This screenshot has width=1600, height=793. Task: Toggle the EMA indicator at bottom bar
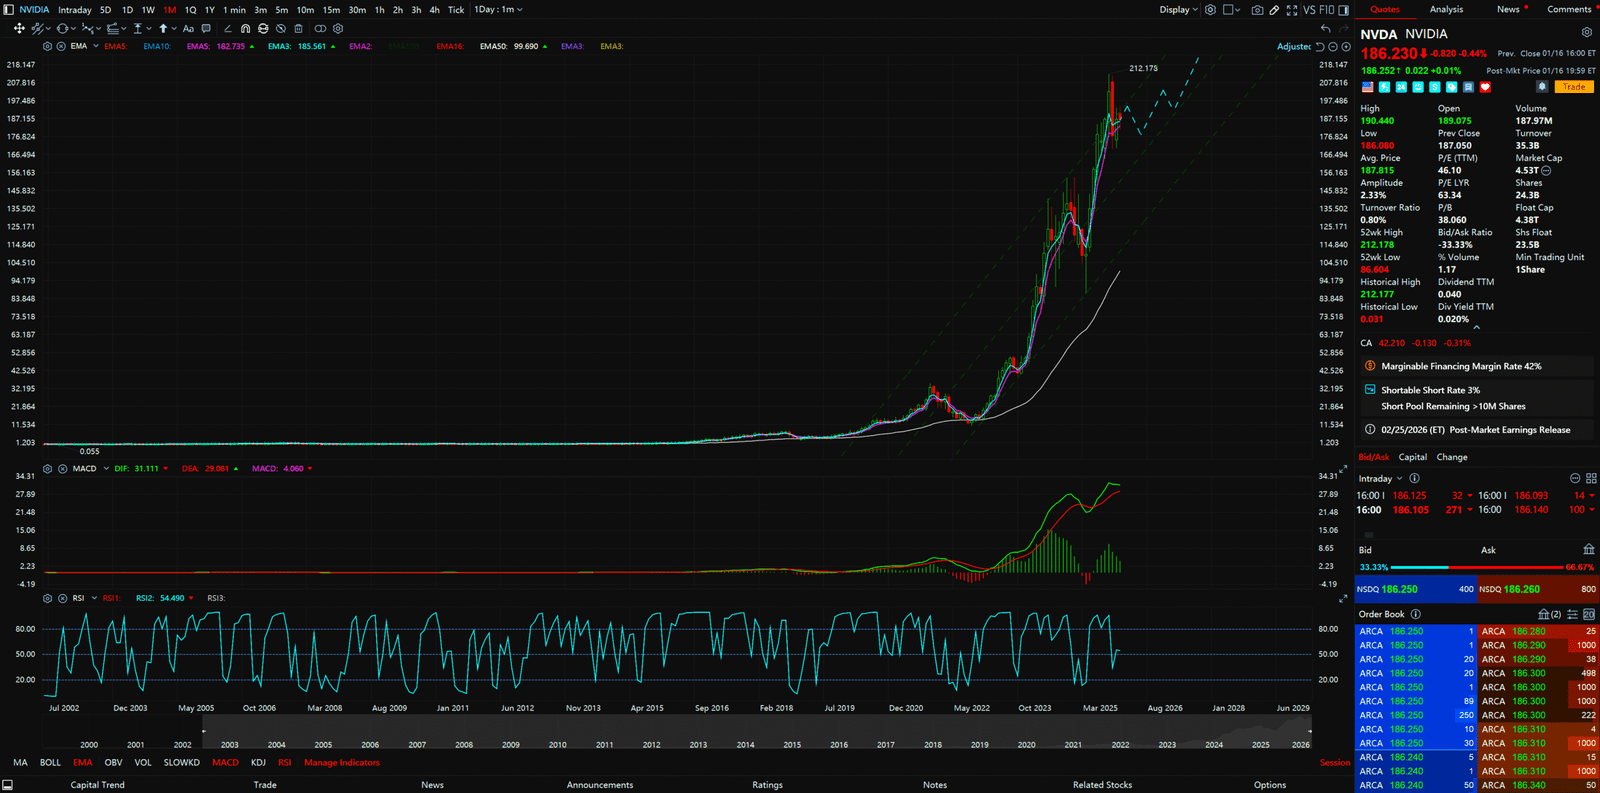click(x=82, y=763)
